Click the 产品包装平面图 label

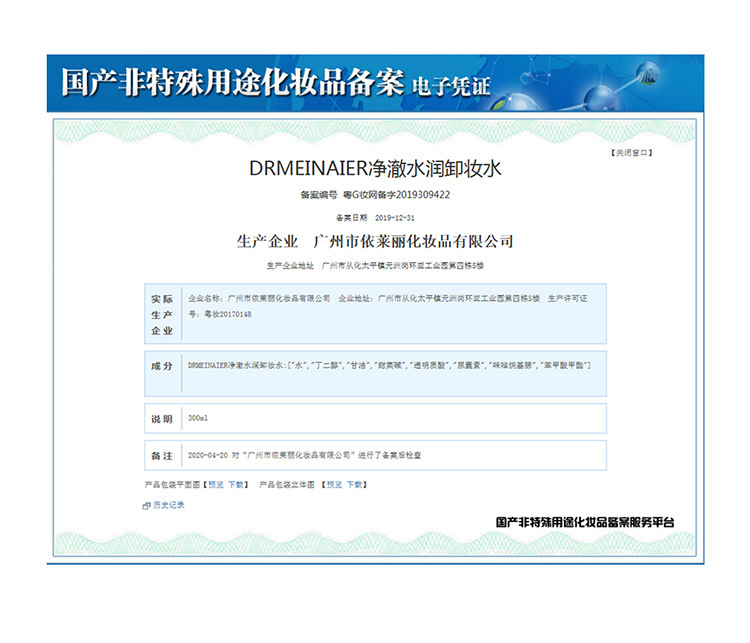[x=172, y=485]
